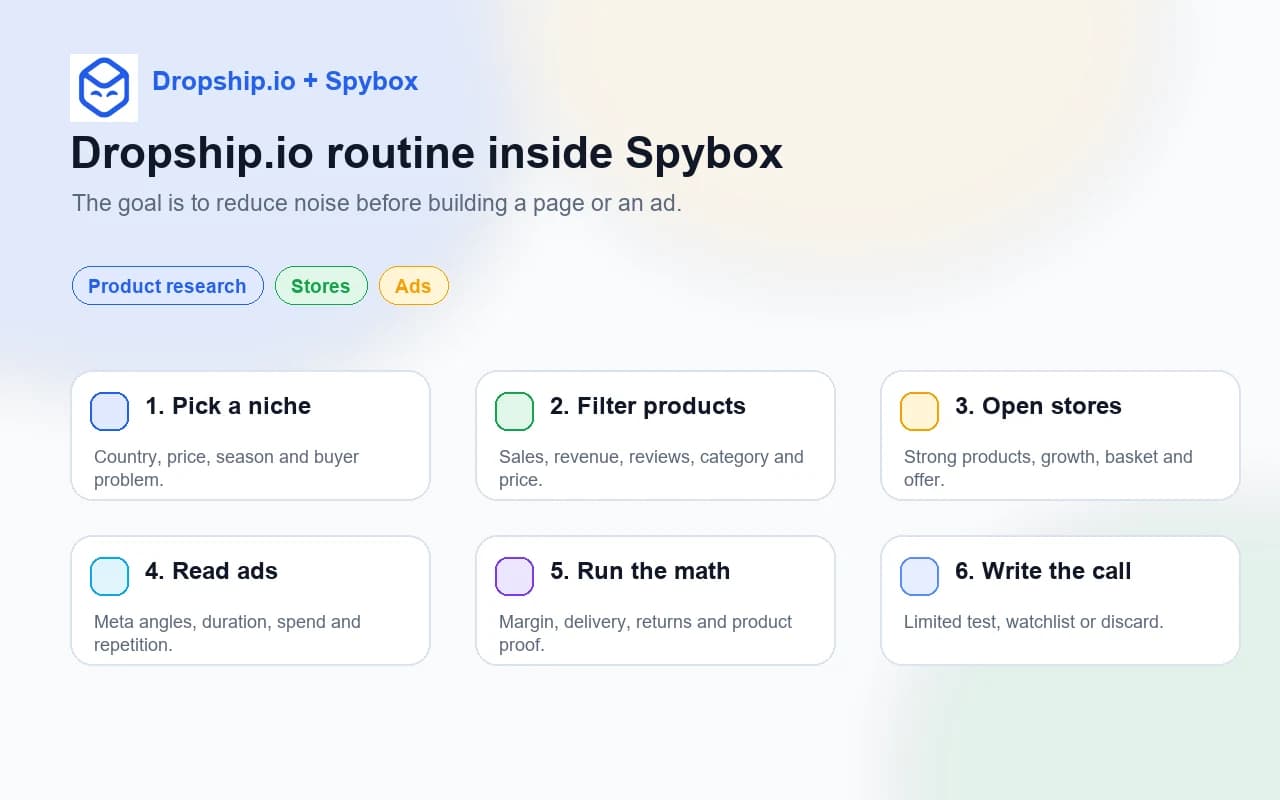Click 'Sales, revenue, reviews, category and price.' text
Screen dimensions: 1280x800
(x=651, y=468)
